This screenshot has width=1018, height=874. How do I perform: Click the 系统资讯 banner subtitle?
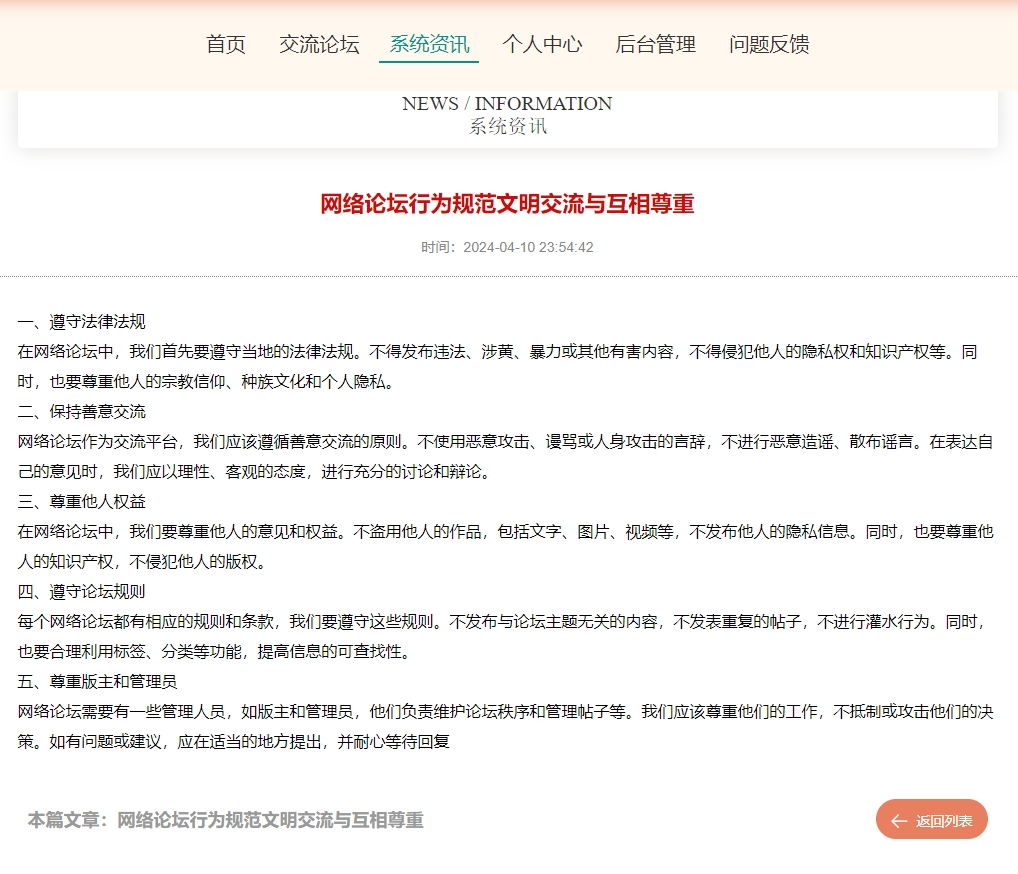pyautogui.click(x=508, y=126)
